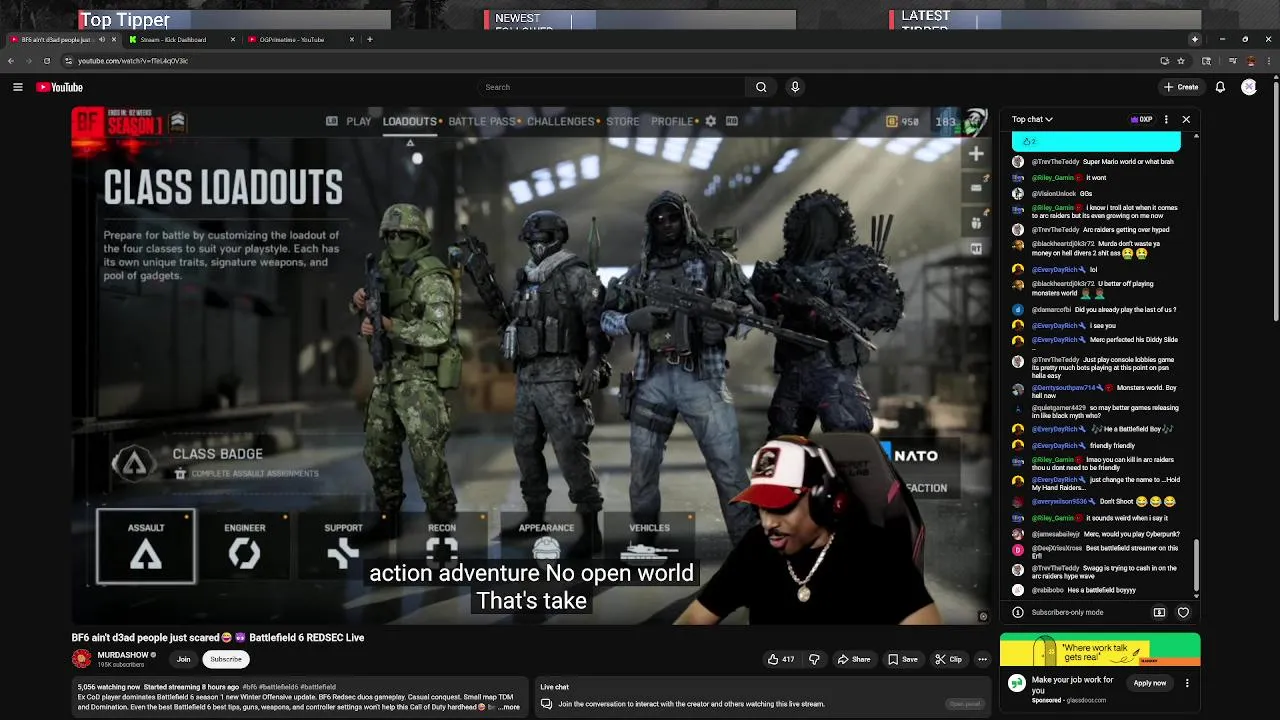The width and height of the screenshot is (1280, 720).
Task: Bookmark this page with the star
Action: pos(1181,61)
